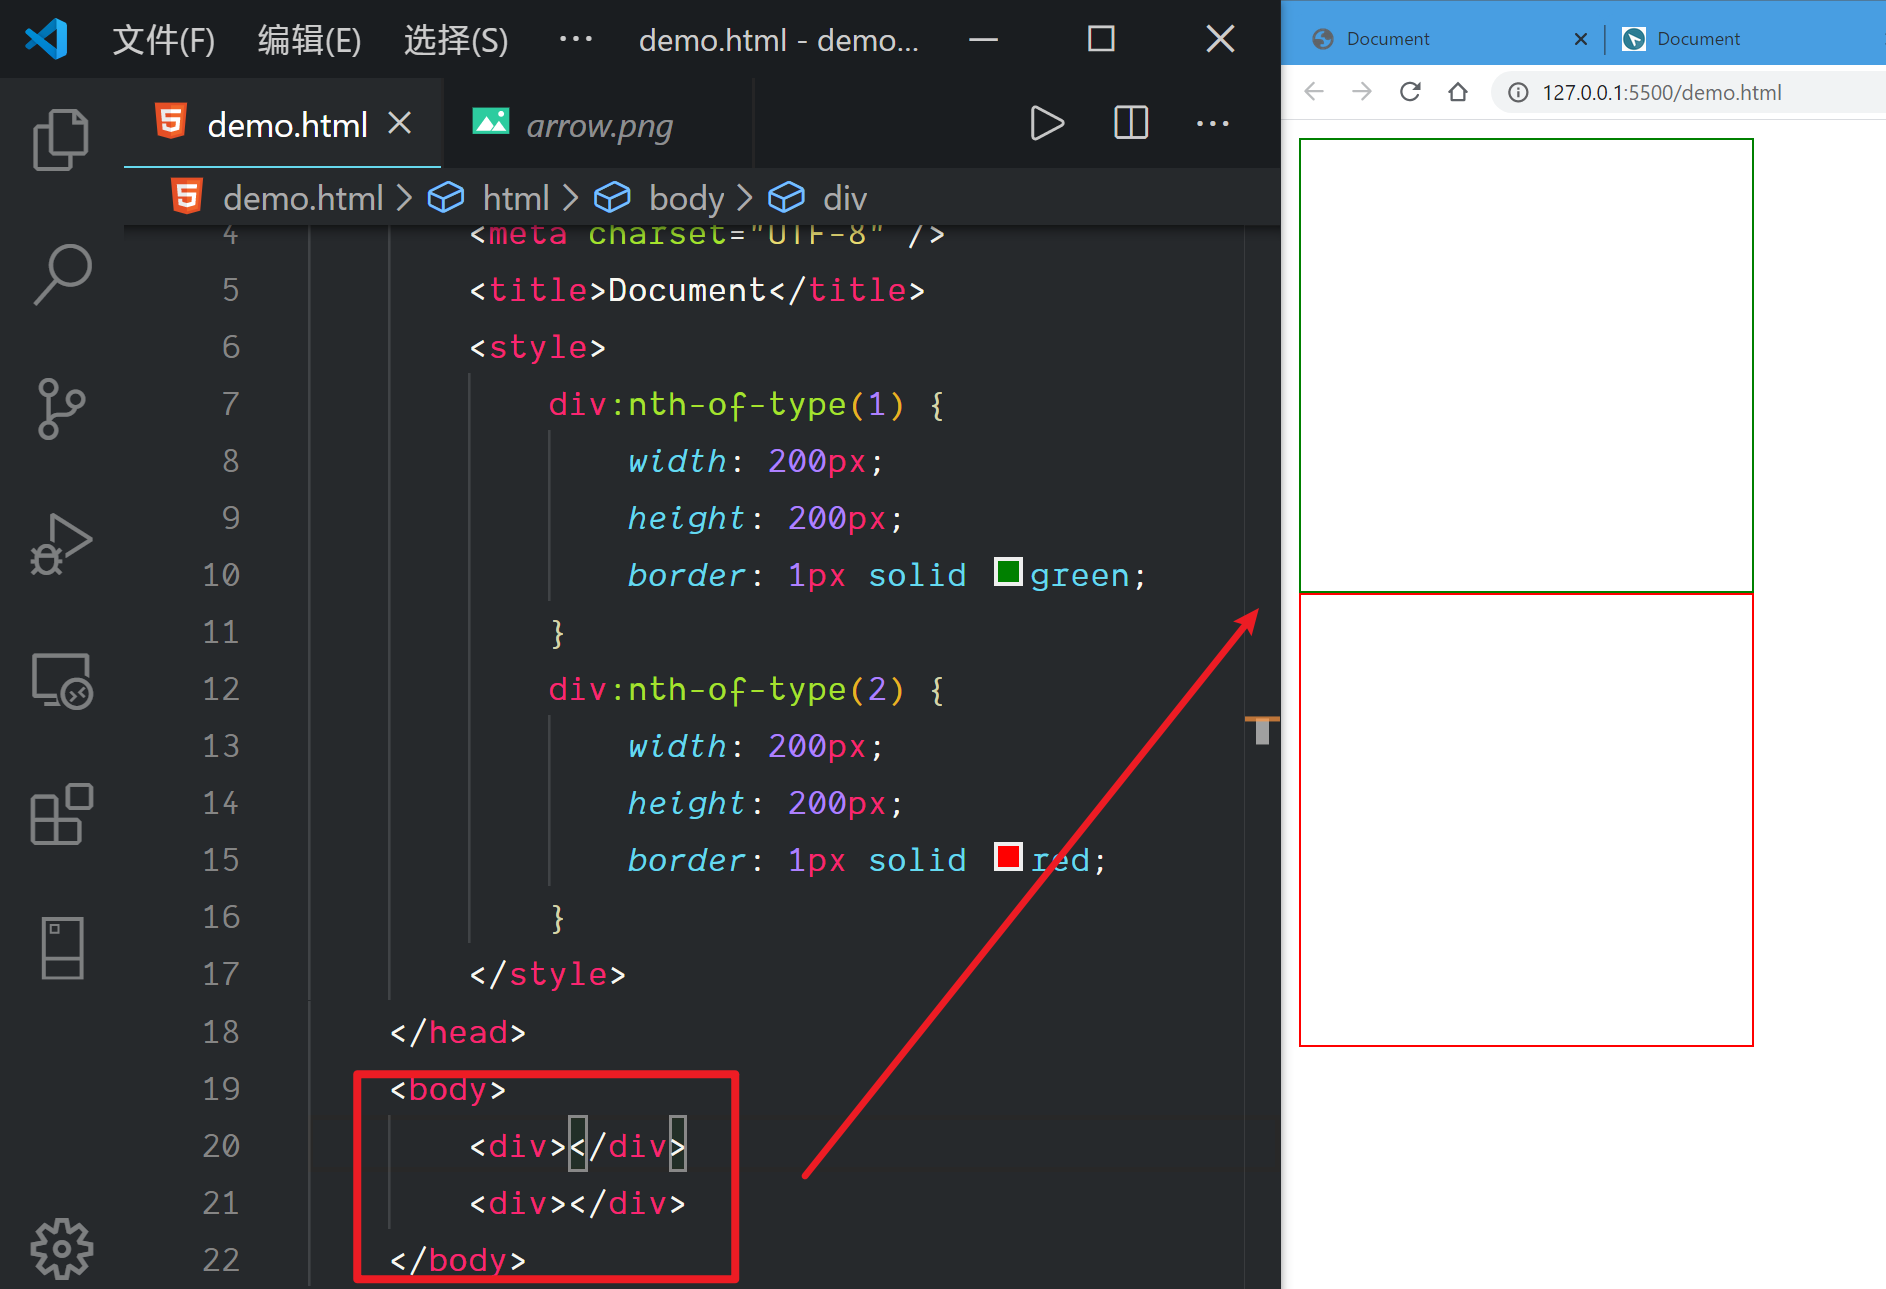Open the editor More Actions menu
Screen dimensions: 1886x1289
[x=1212, y=123]
